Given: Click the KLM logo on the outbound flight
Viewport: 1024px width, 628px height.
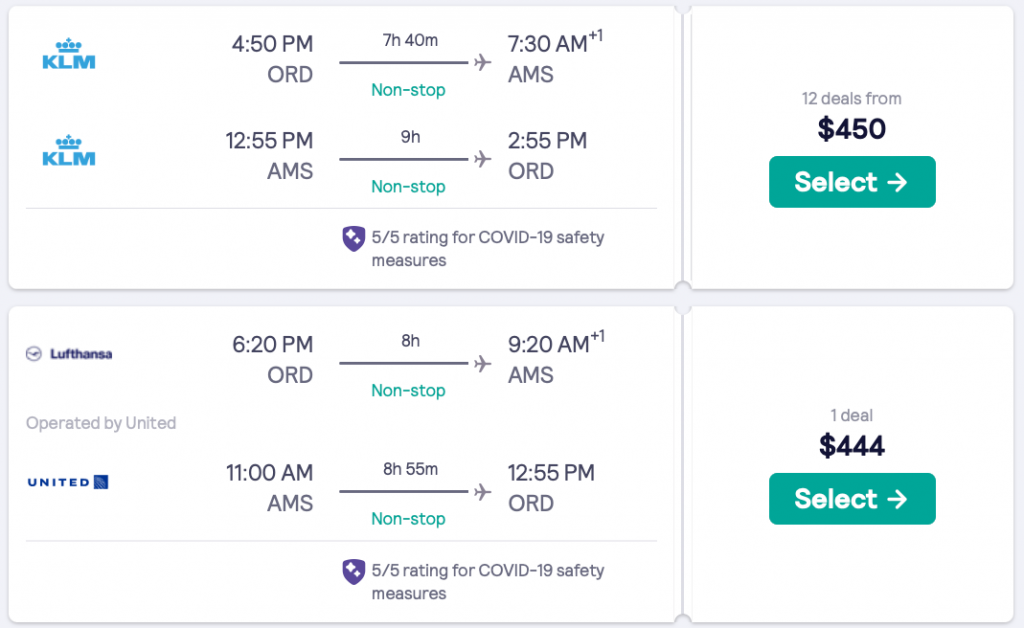Looking at the screenshot, I should point(69,54).
